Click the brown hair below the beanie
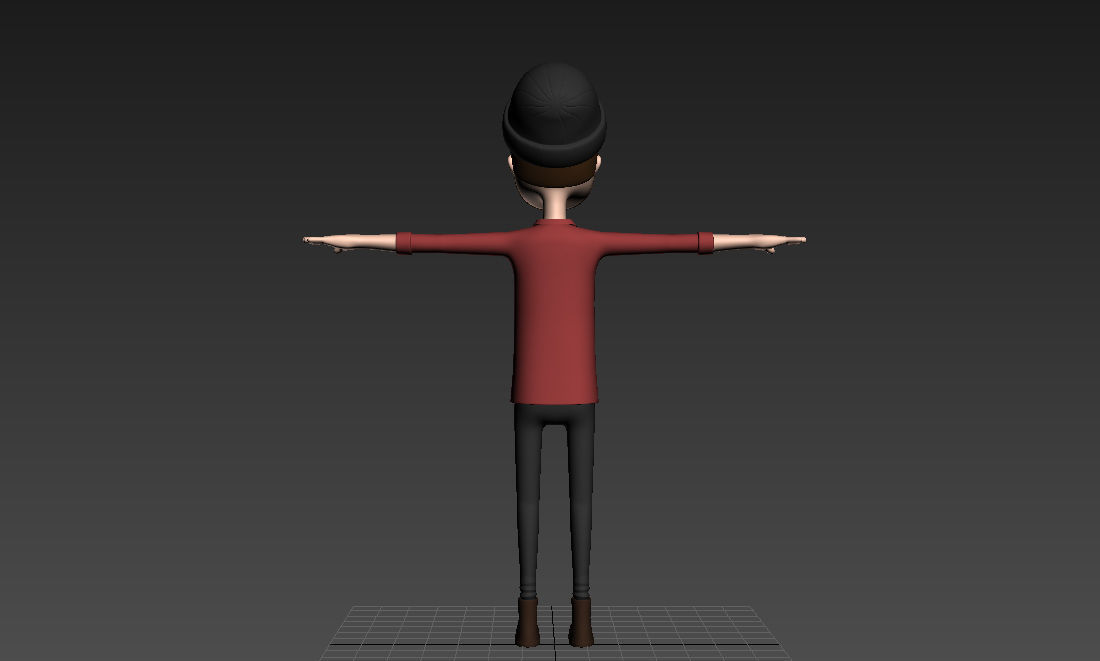Screen dimensions: 1100x661 554,173
